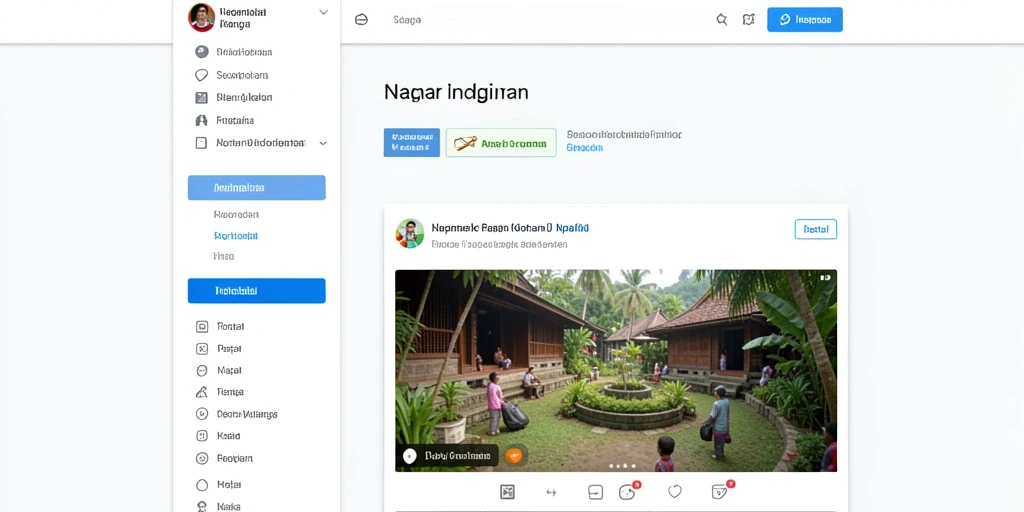This screenshot has height=512, width=1024.
Task: Click the icon beside the Kaid row
Action: click(x=202, y=436)
